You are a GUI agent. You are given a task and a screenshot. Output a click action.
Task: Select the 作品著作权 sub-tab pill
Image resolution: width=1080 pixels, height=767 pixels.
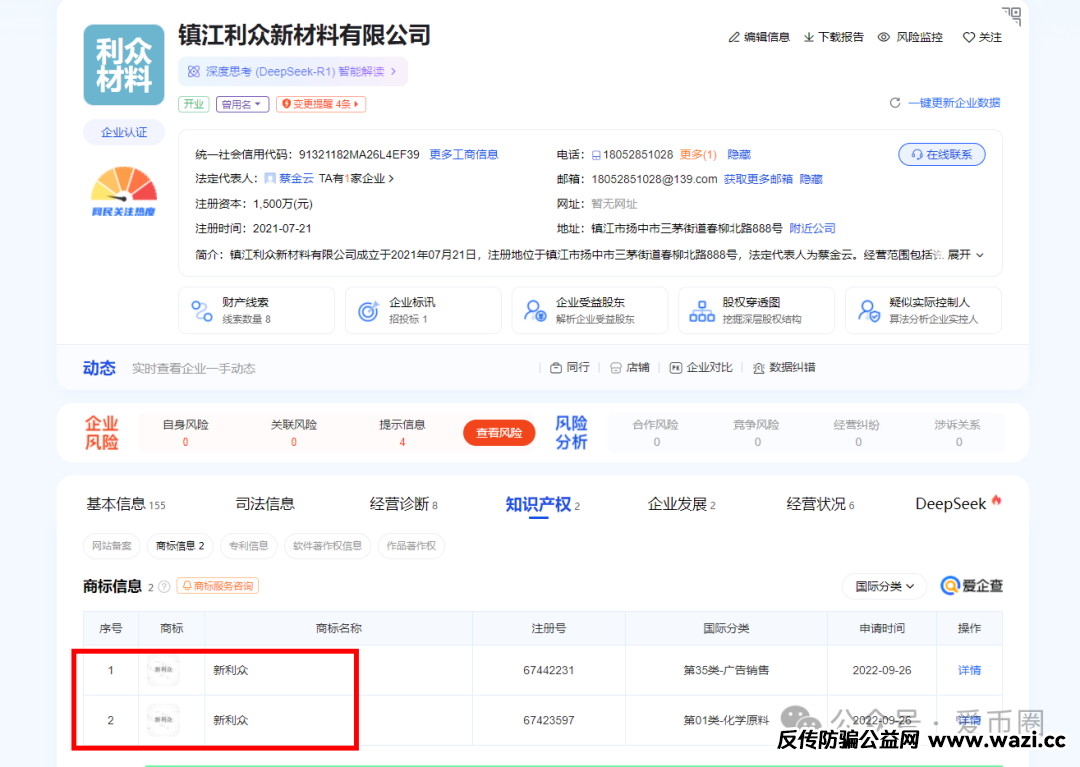(411, 545)
